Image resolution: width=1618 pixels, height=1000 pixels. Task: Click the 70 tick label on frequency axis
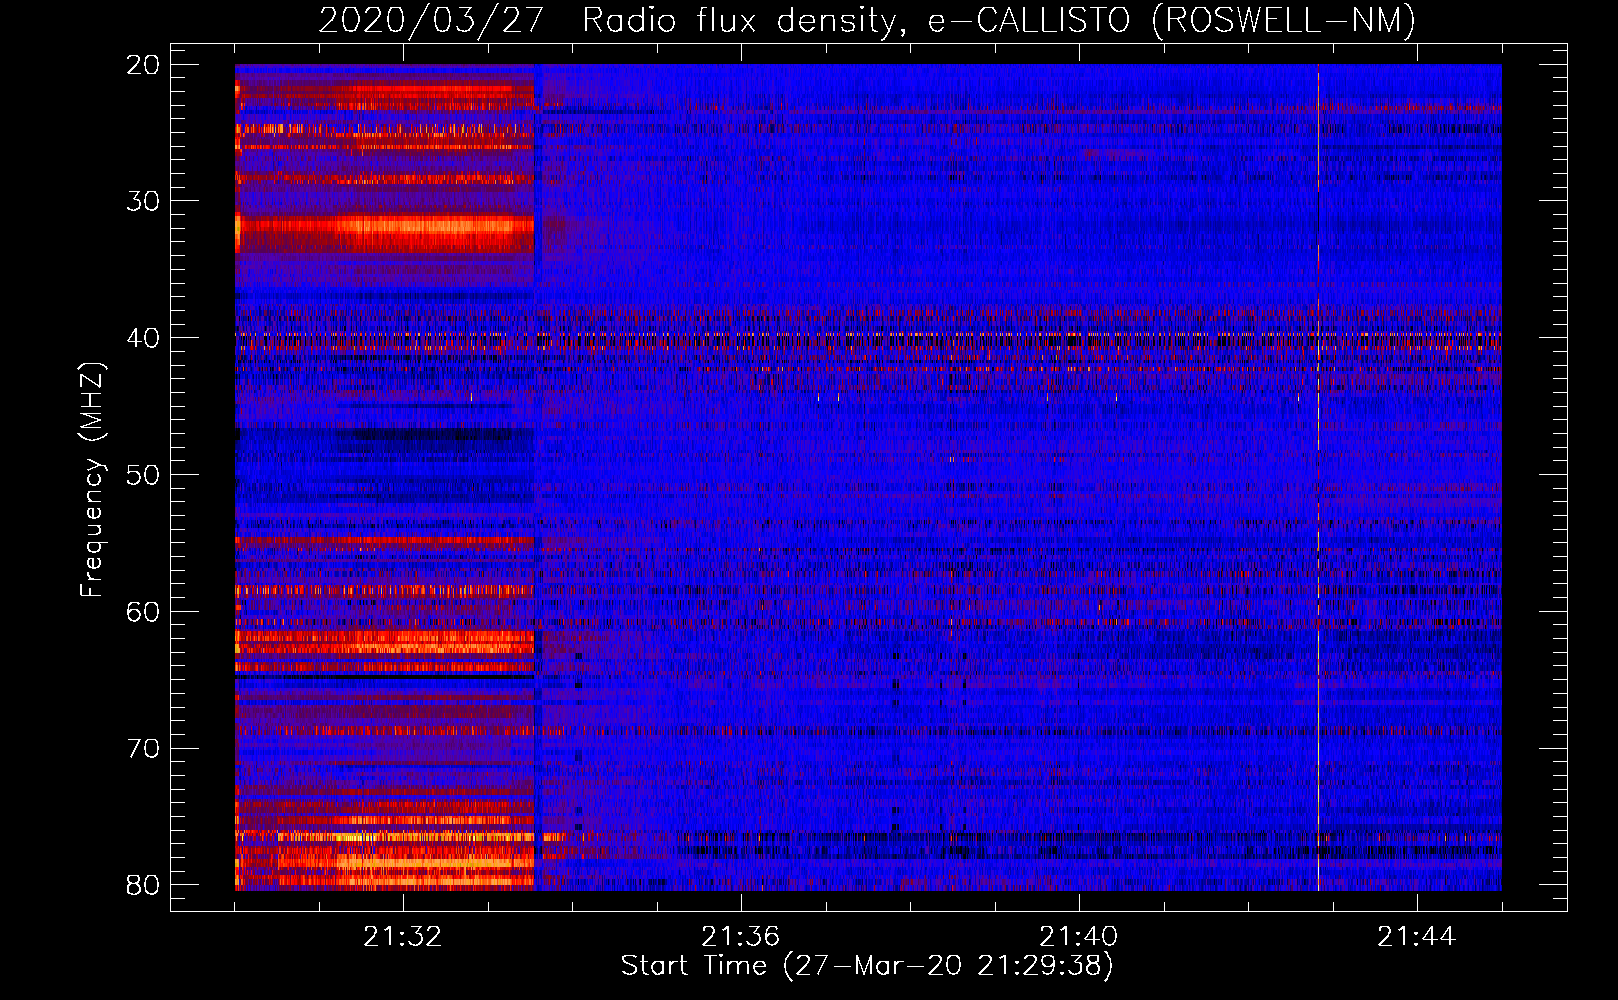tap(144, 749)
